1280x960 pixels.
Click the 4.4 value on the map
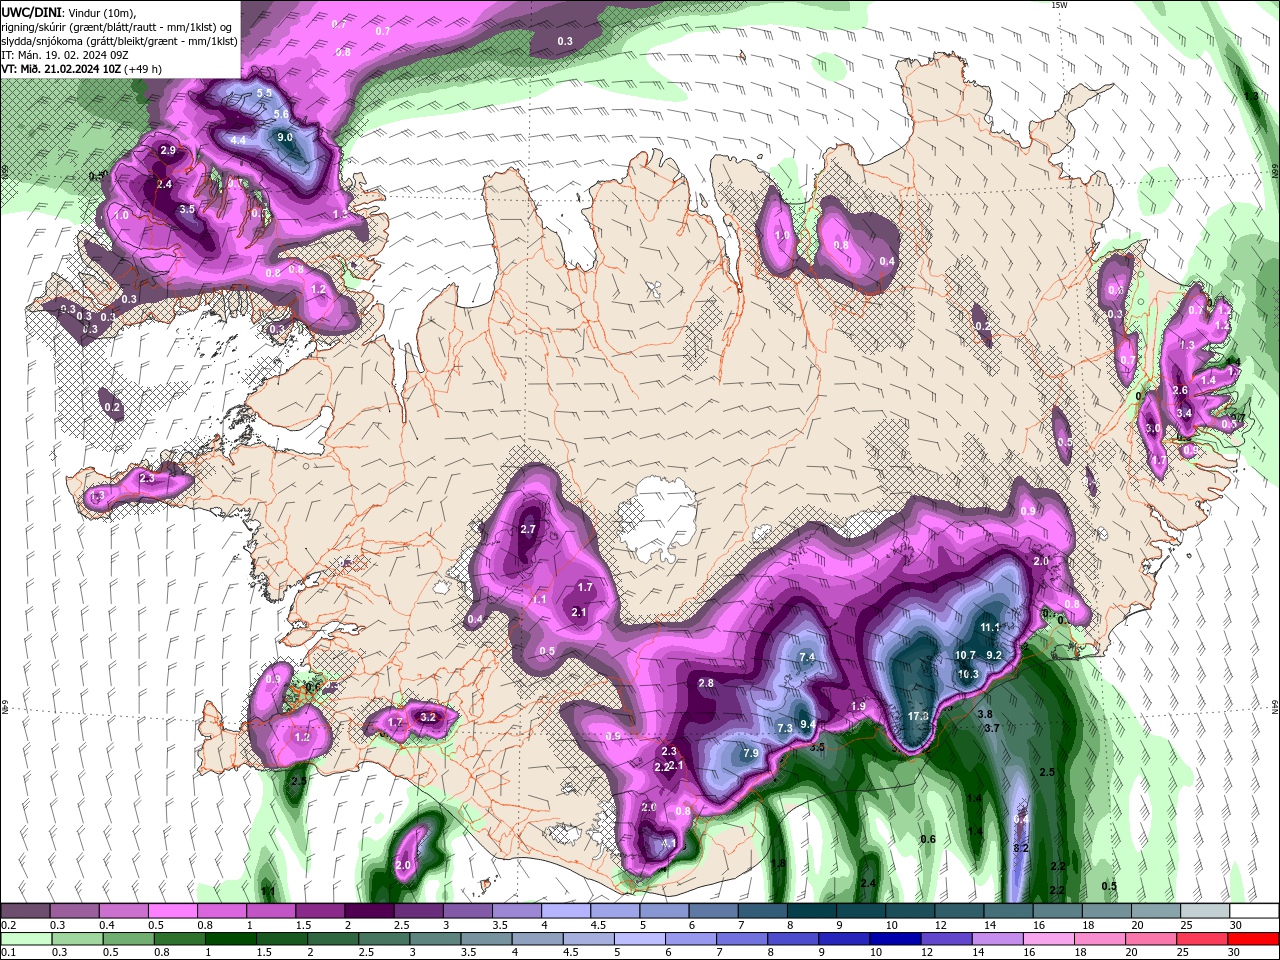[238, 140]
